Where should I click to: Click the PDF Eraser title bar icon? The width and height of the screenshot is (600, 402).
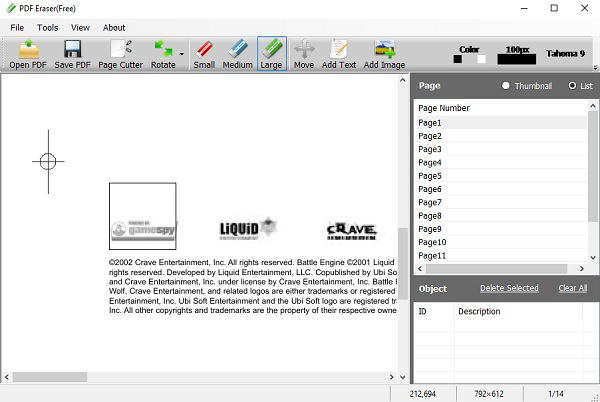(x=11, y=8)
